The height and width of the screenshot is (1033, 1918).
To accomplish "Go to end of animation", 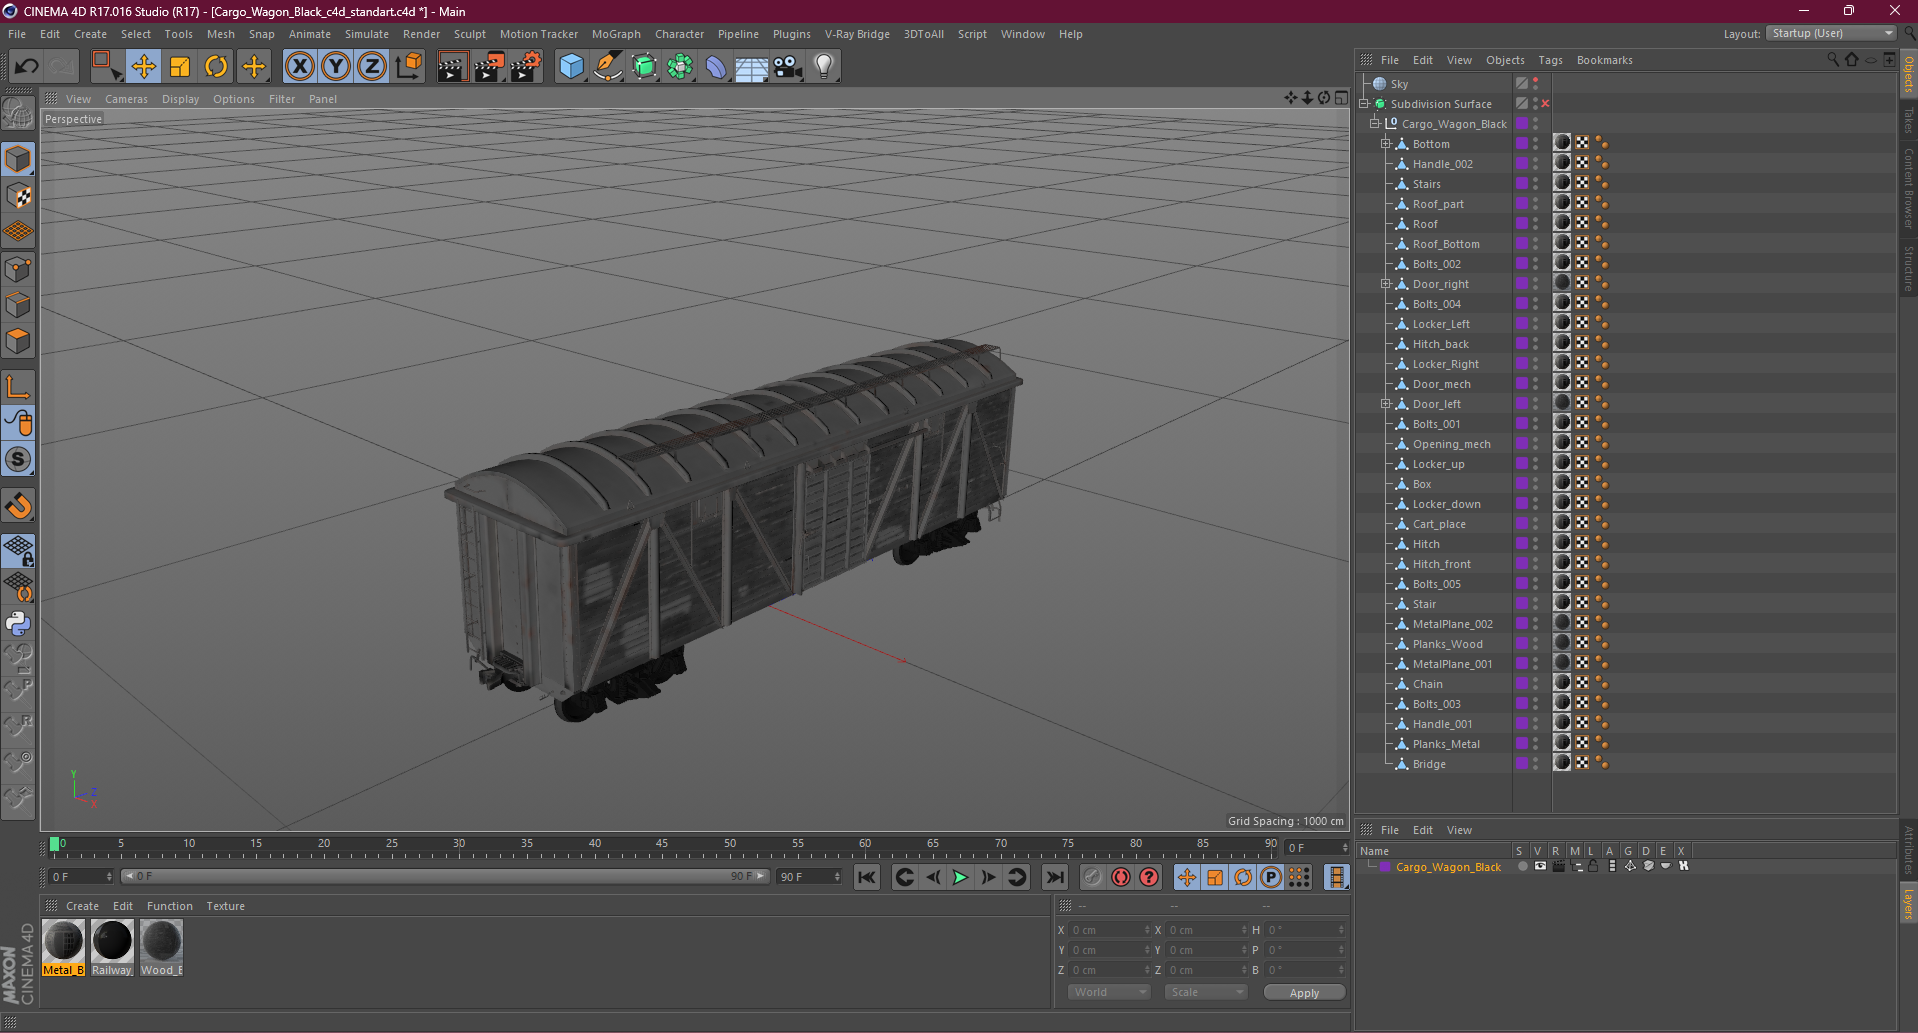I will pos(1055,877).
